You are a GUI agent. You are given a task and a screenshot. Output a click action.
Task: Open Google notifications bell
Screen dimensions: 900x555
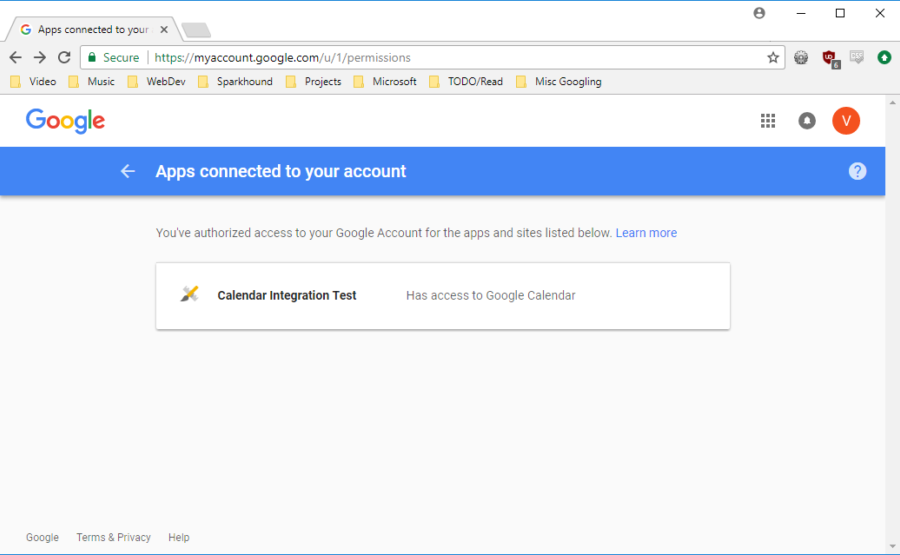806,121
